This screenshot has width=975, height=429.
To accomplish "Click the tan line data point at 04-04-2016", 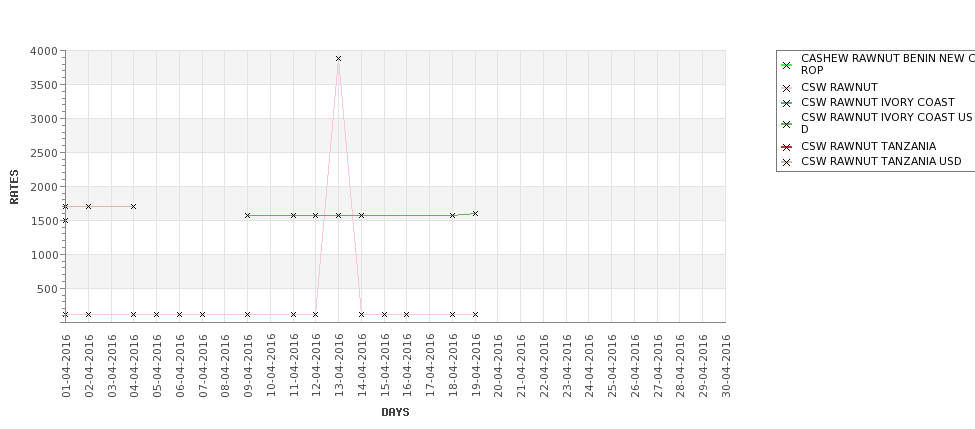I will (x=133, y=206).
